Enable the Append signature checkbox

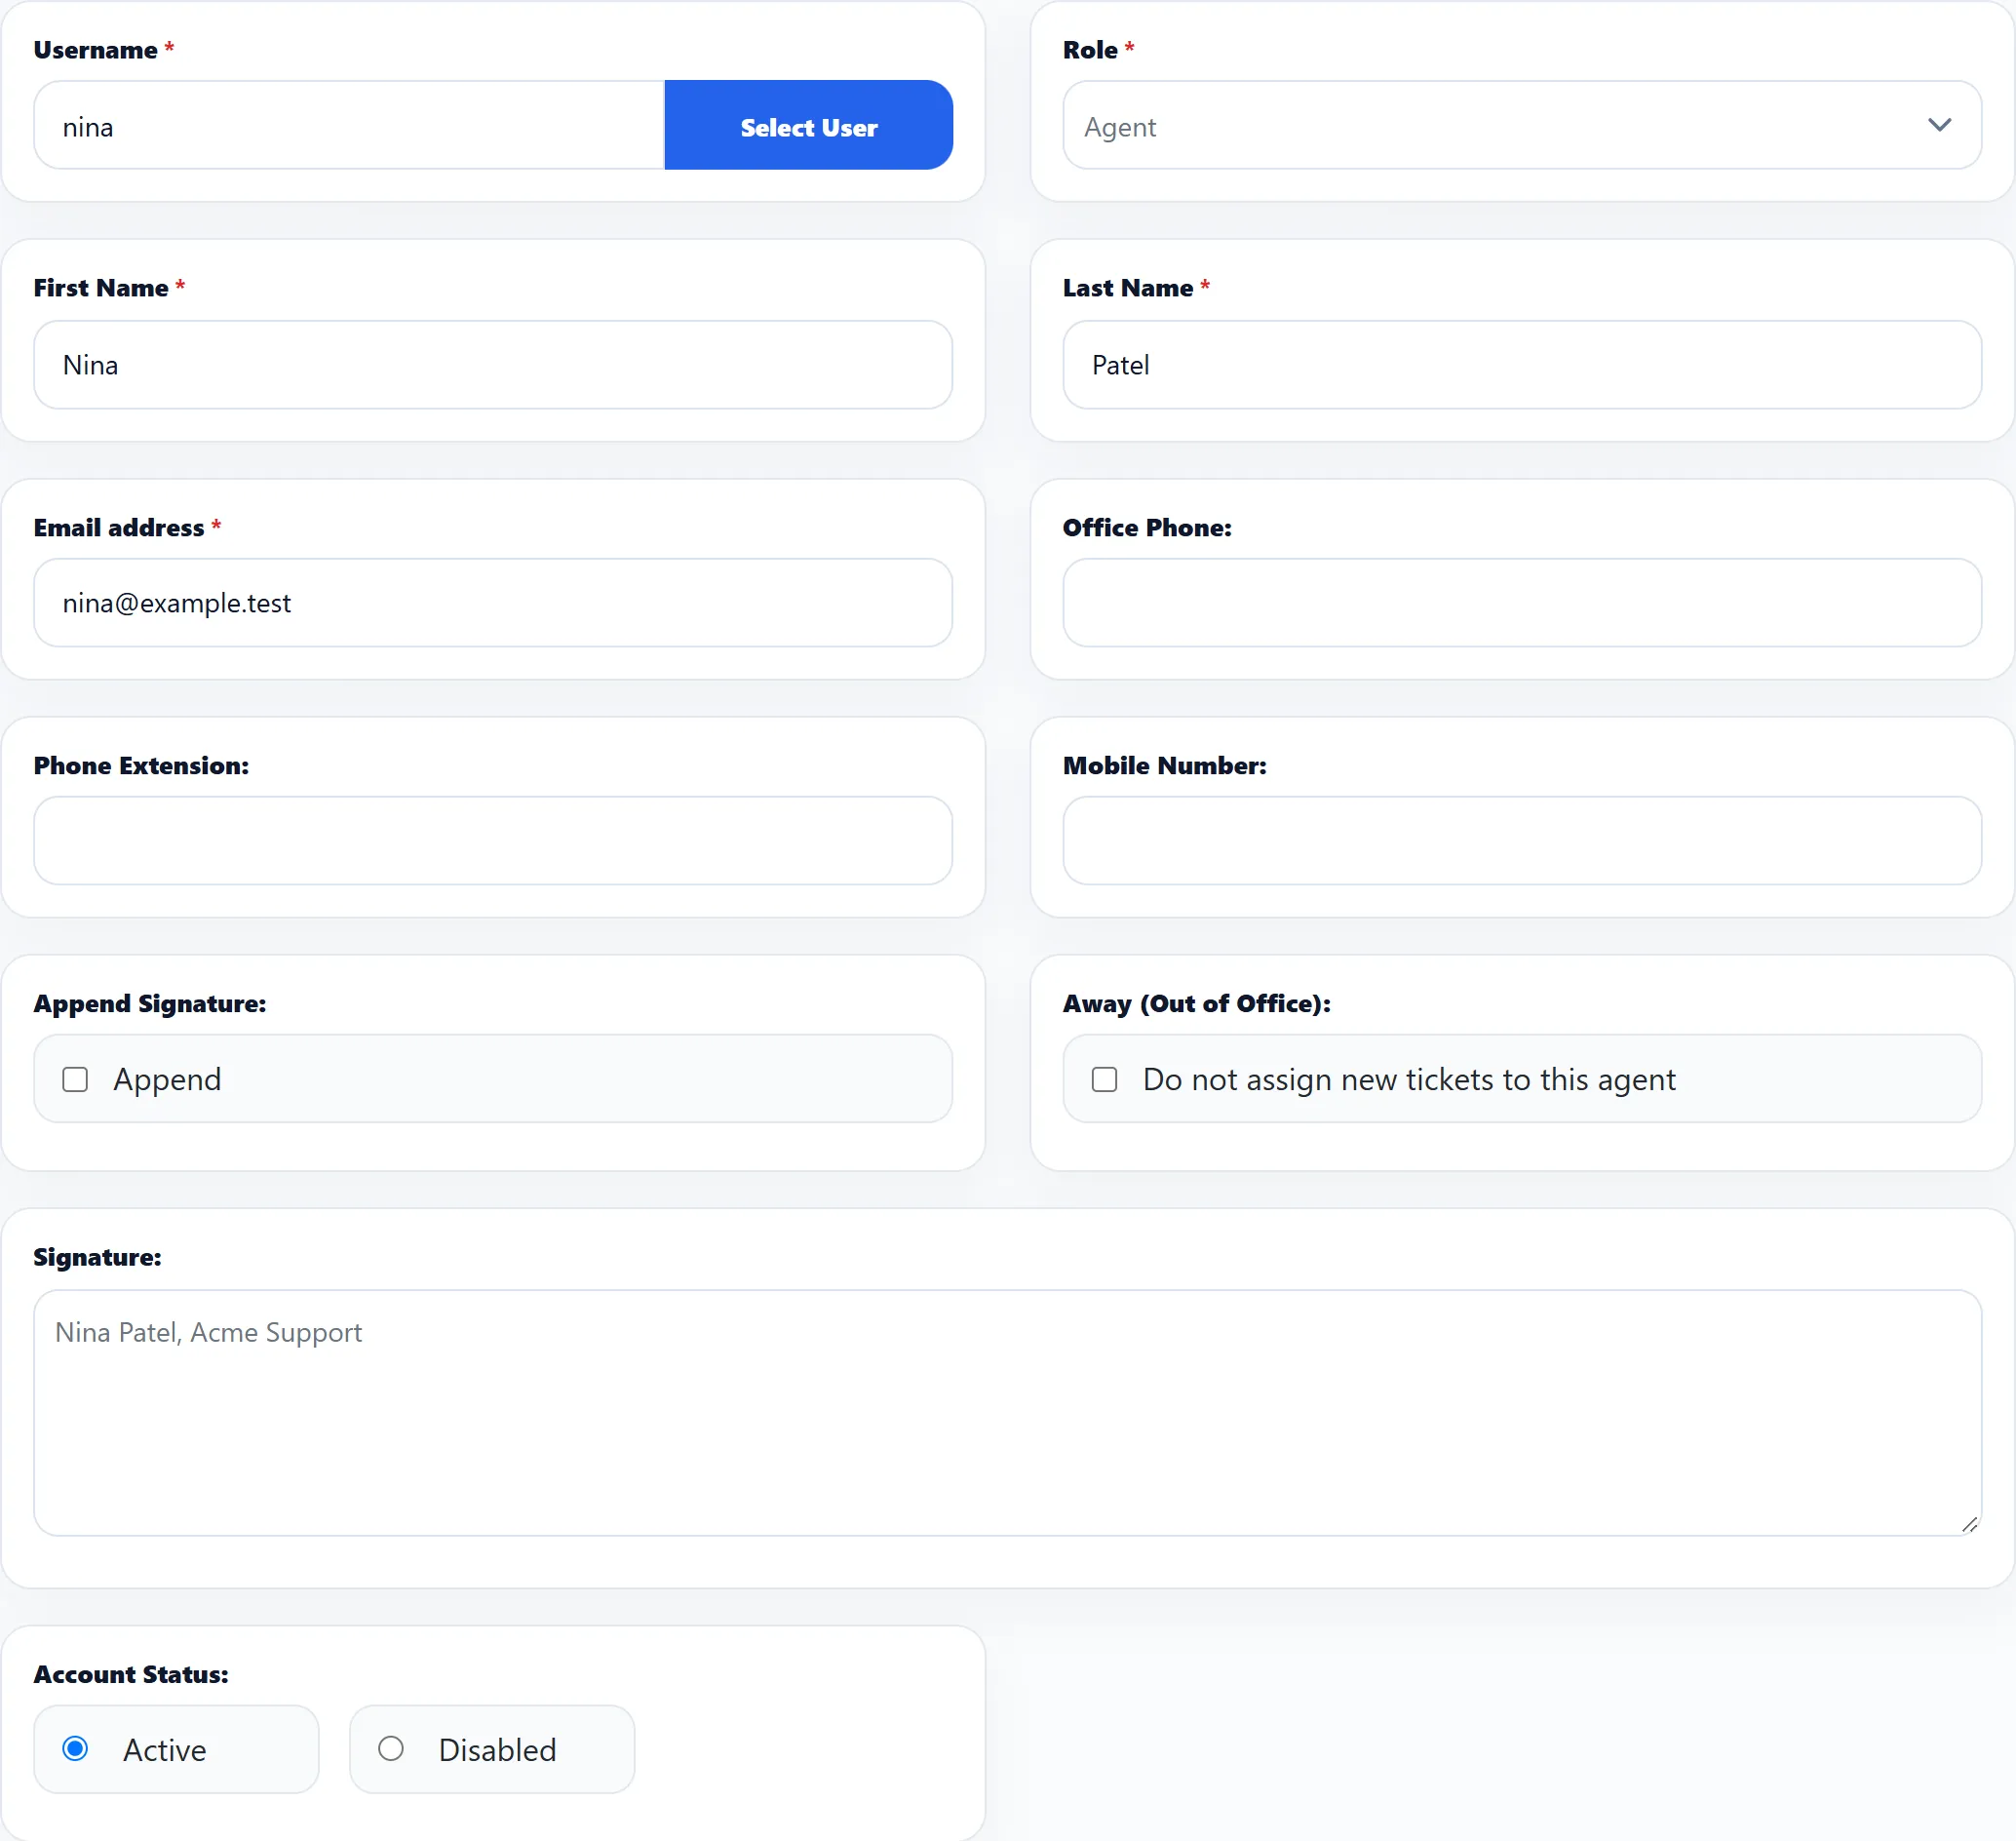[x=75, y=1079]
